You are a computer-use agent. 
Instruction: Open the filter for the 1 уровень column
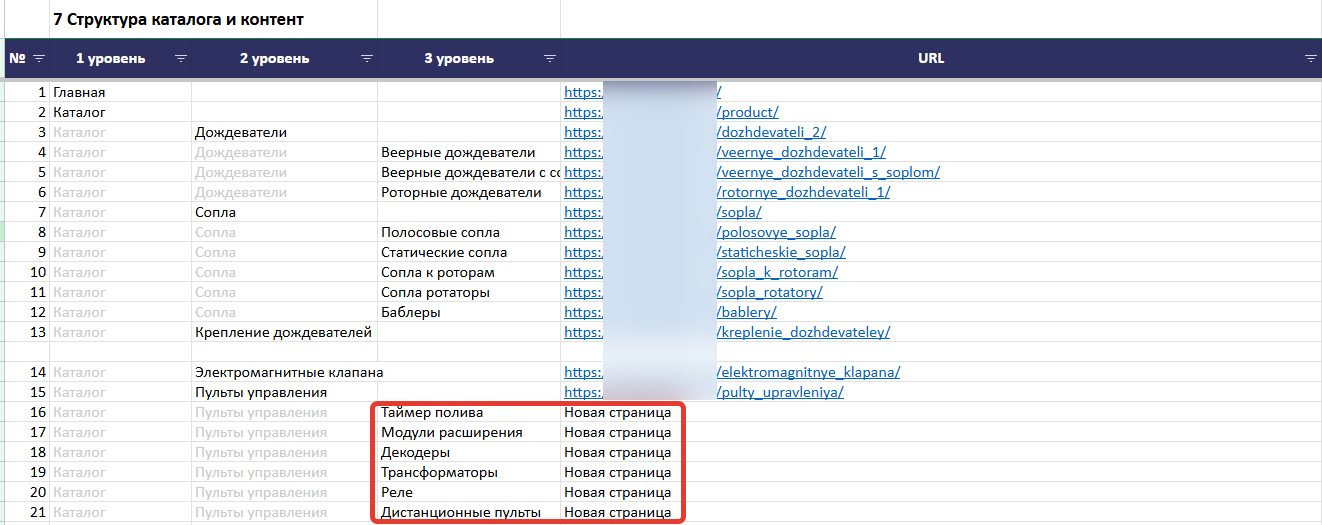[181, 58]
